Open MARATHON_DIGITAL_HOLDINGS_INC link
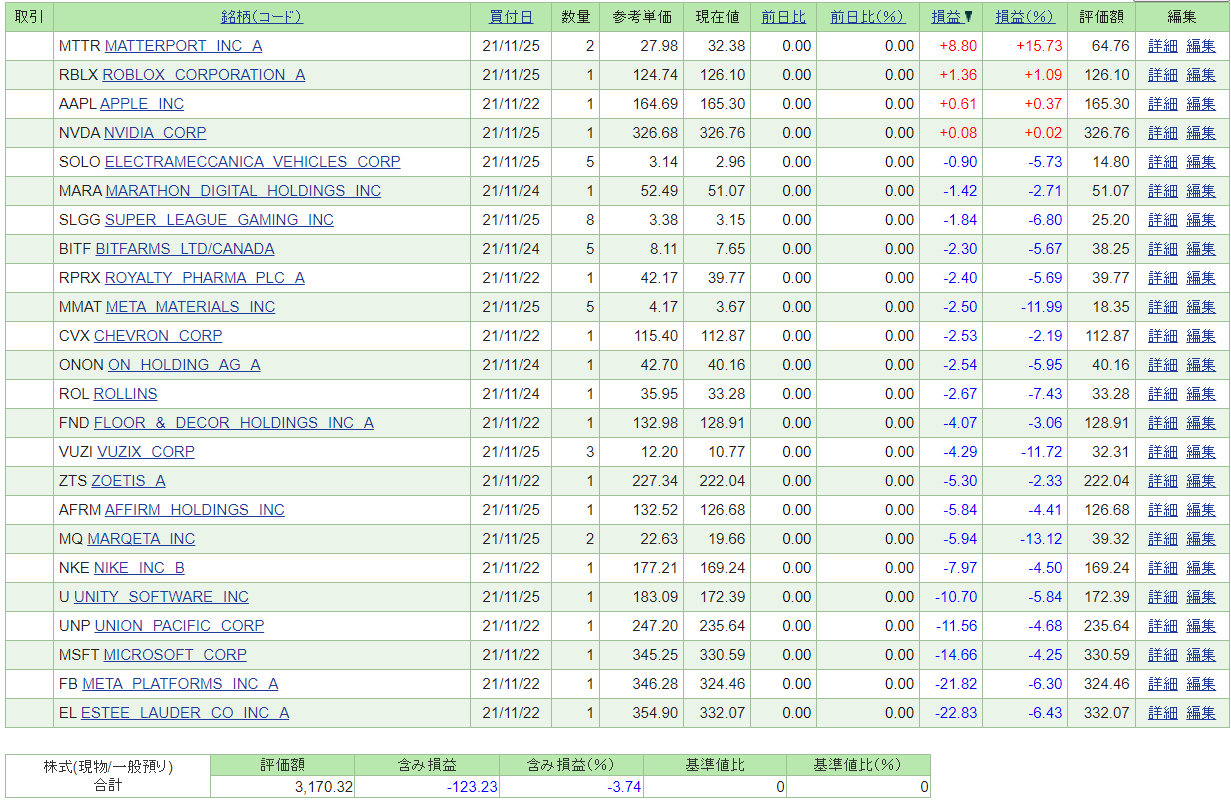The width and height of the screenshot is (1231, 801). [243, 191]
